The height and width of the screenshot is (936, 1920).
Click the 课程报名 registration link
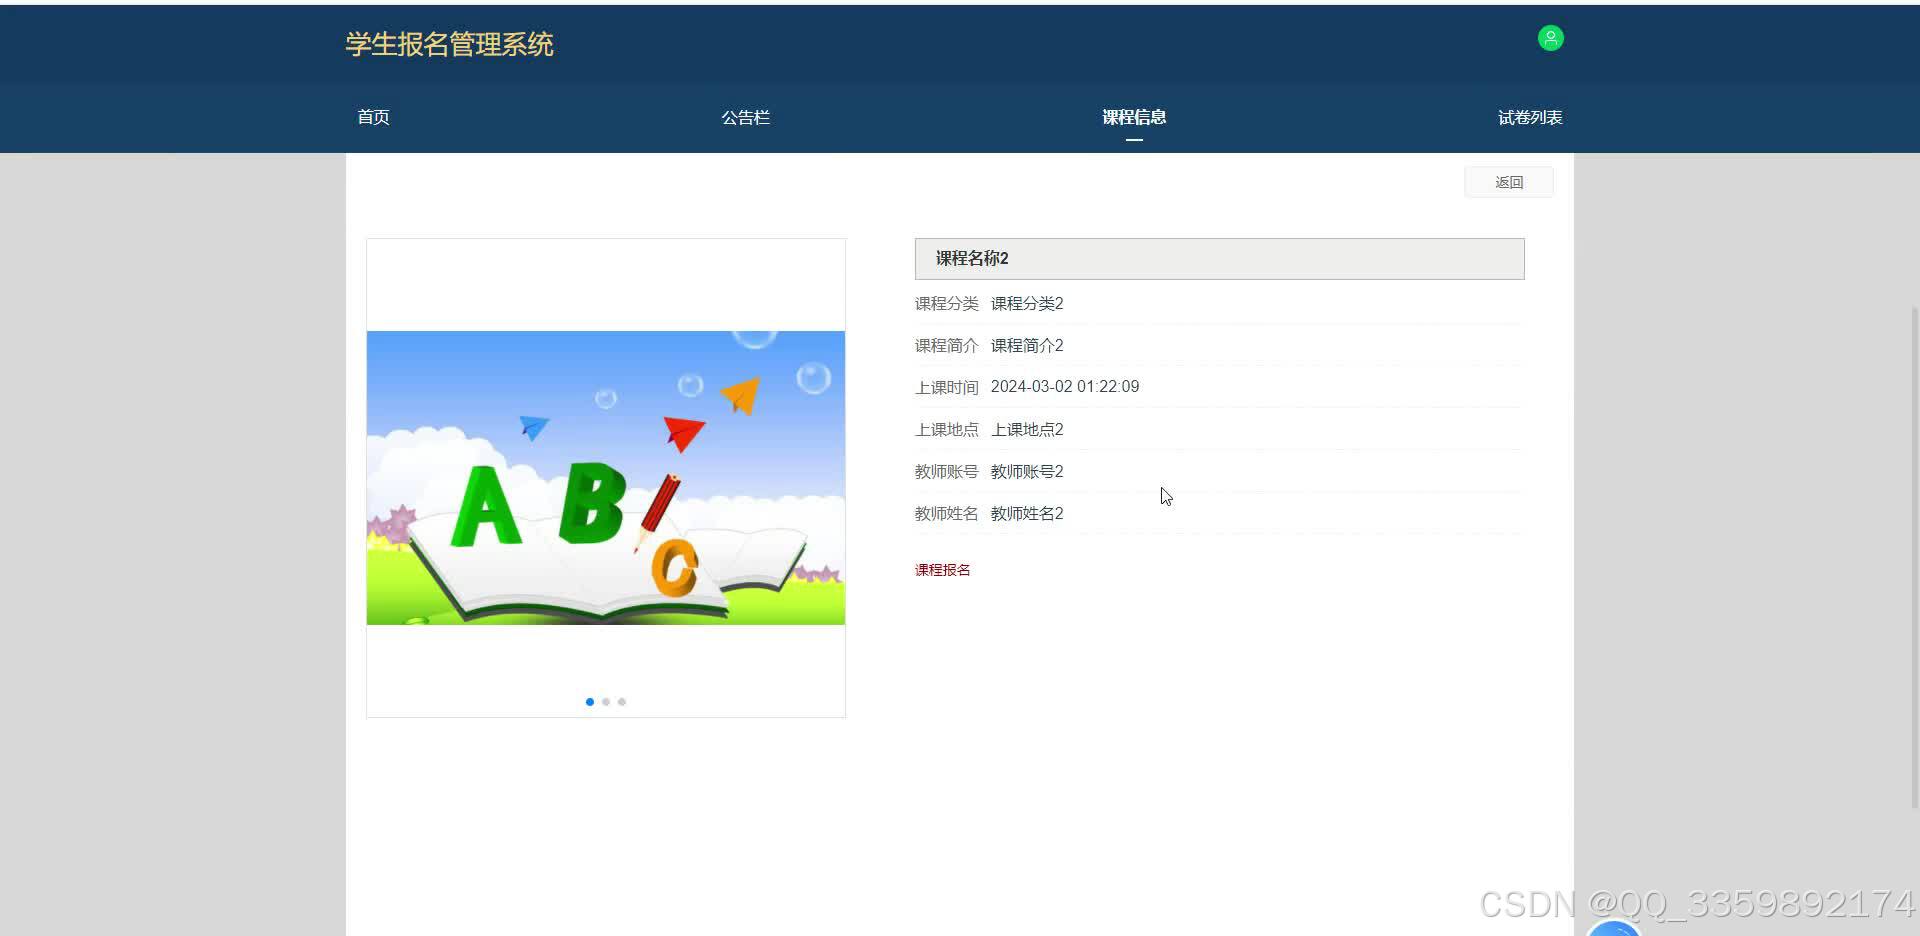[941, 568]
